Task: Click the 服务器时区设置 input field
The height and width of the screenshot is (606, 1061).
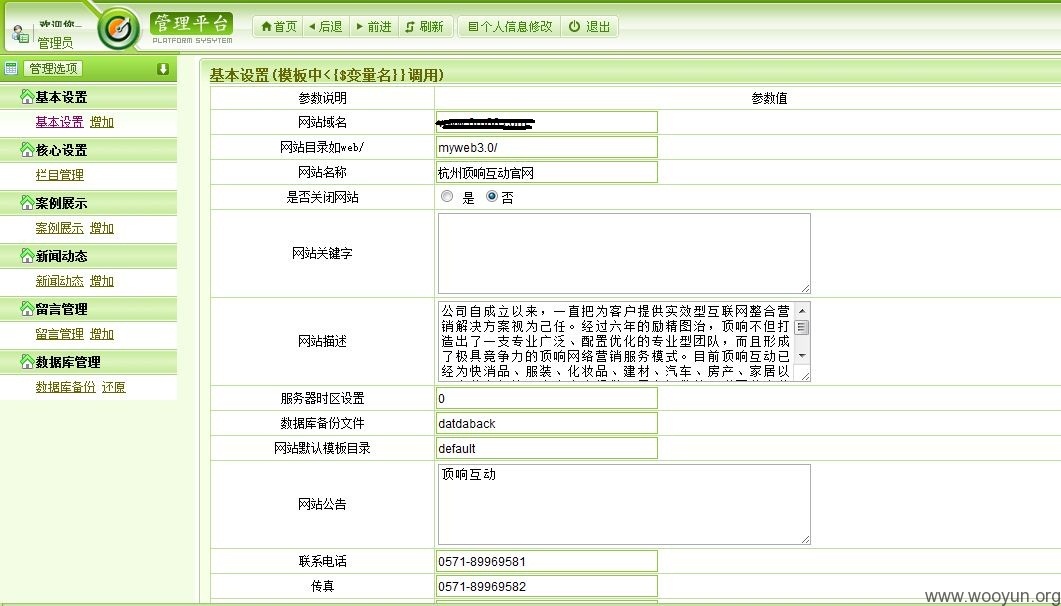Action: (x=547, y=398)
